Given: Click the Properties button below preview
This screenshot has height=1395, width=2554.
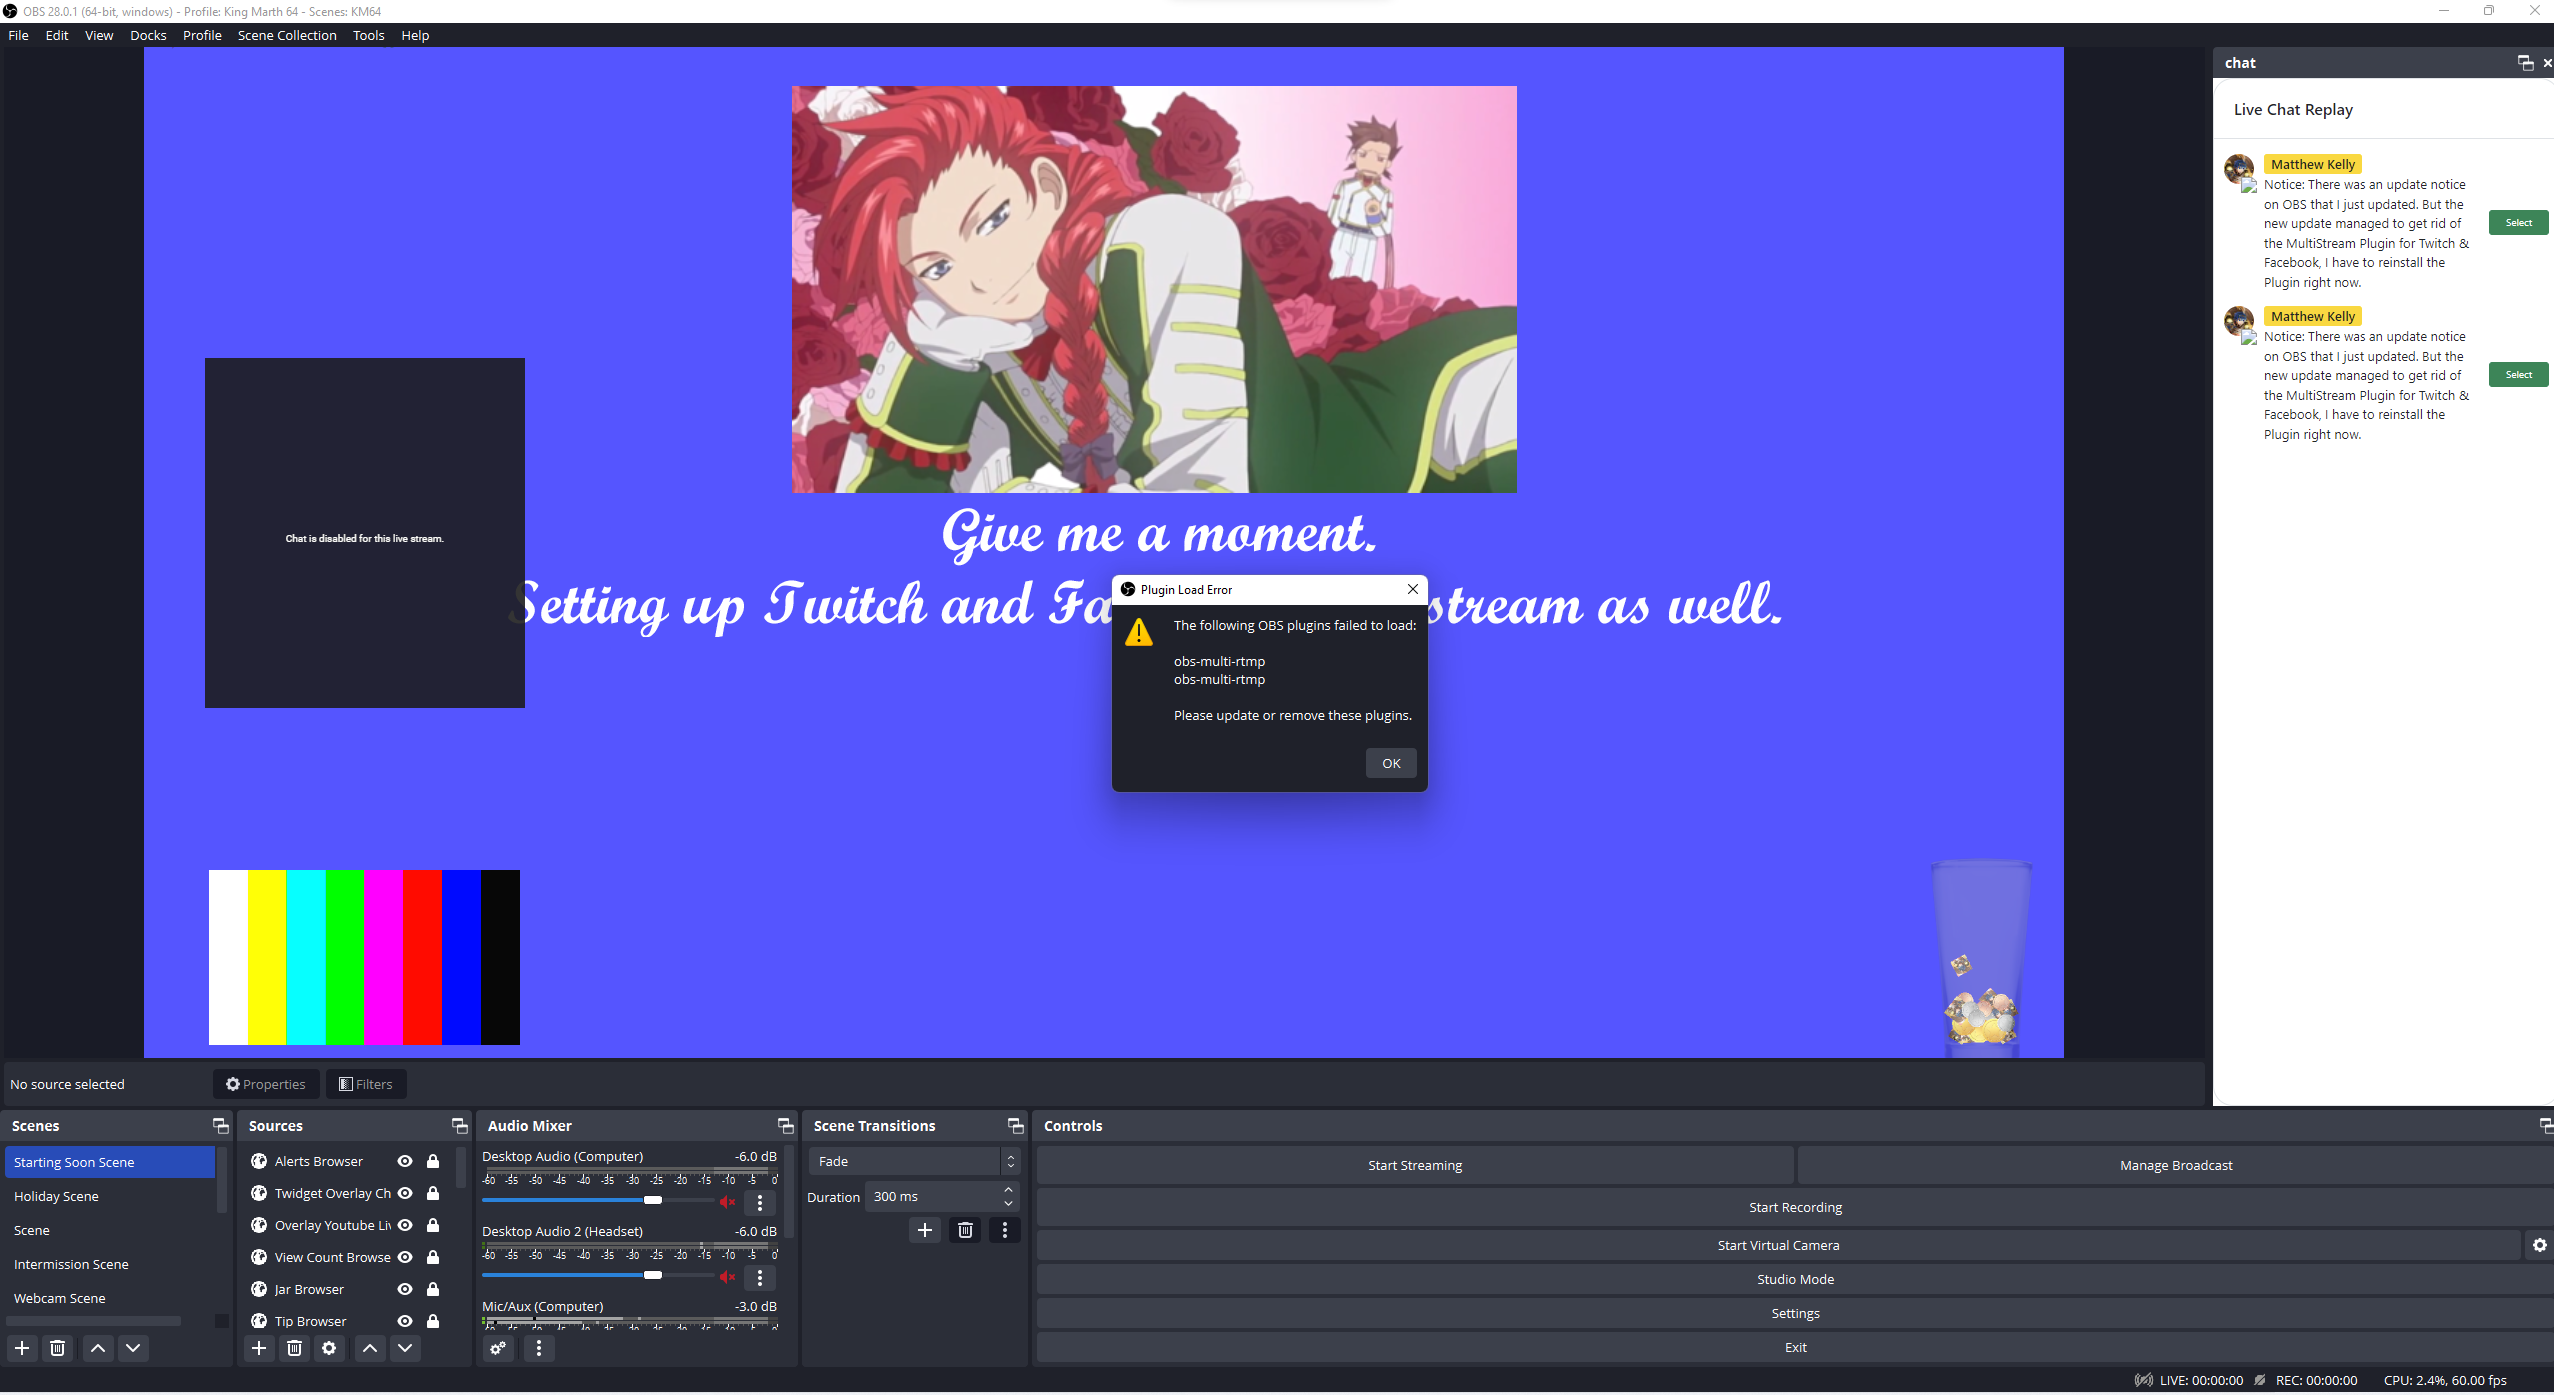Looking at the screenshot, I should [266, 1084].
